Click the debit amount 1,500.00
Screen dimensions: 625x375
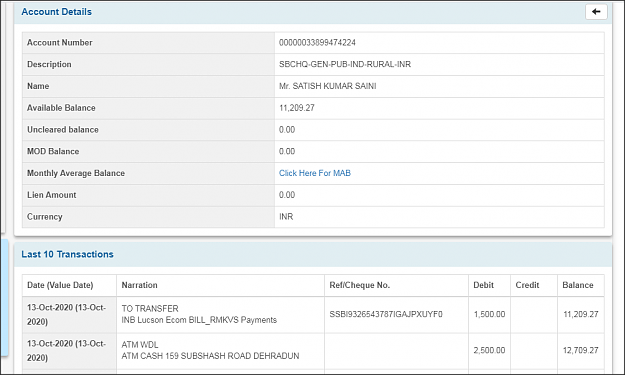(x=489, y=314)
